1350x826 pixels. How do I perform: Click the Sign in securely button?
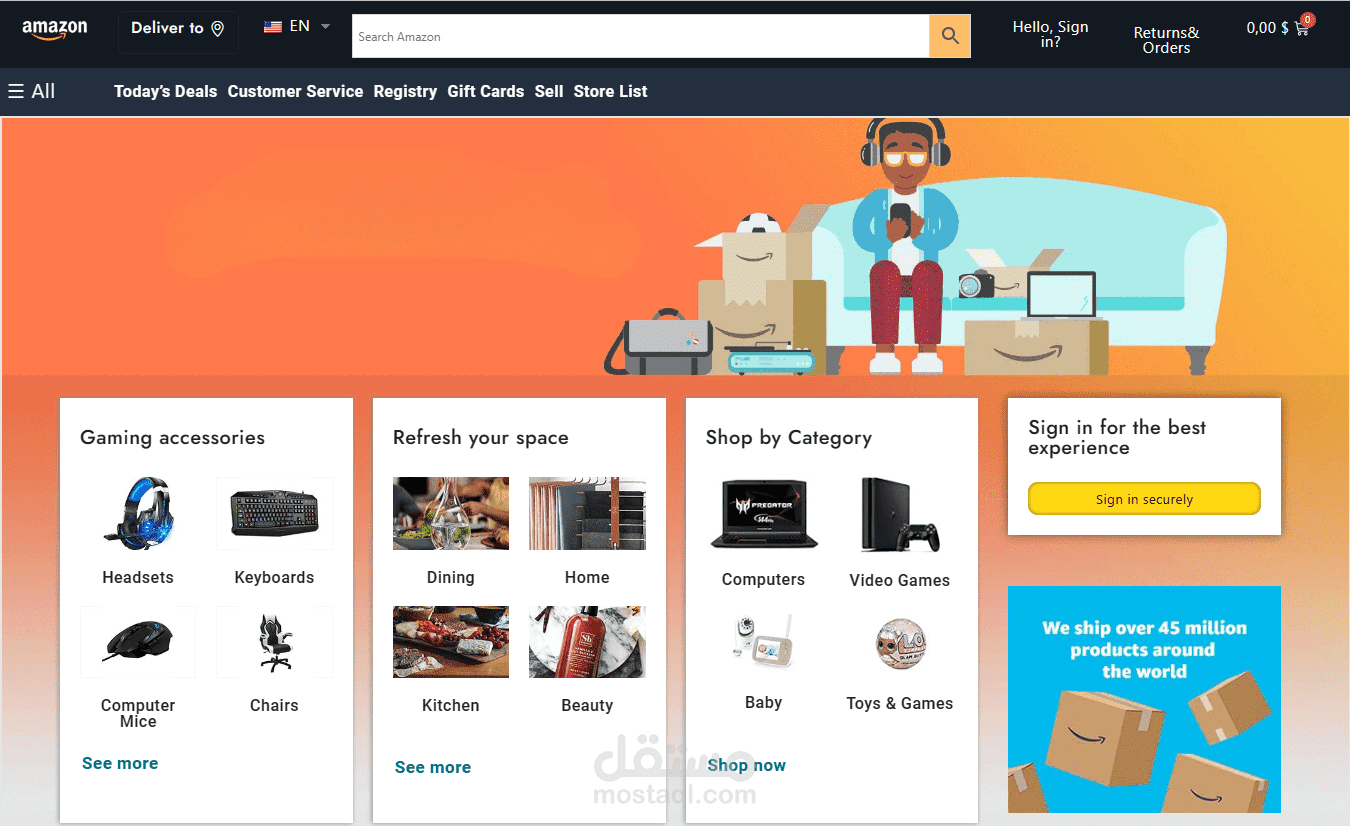point(1144,499)
